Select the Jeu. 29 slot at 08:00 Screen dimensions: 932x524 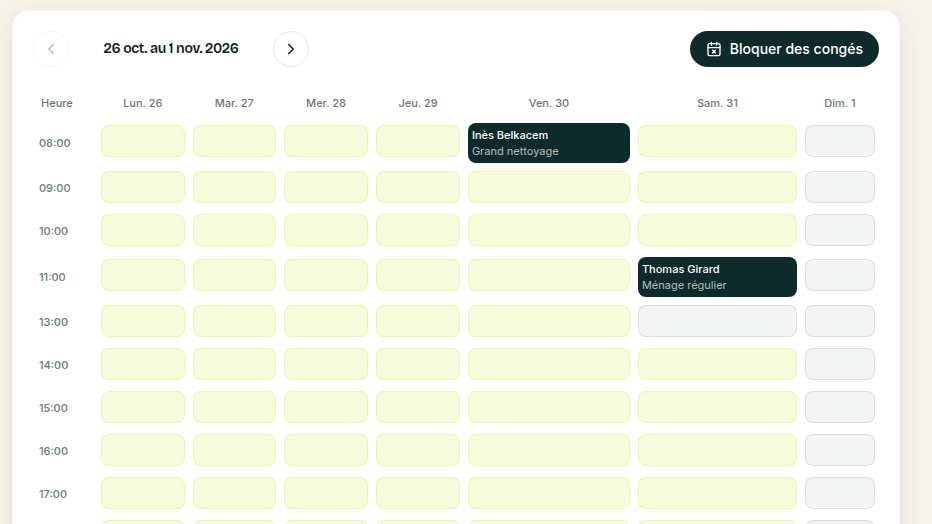418,141
